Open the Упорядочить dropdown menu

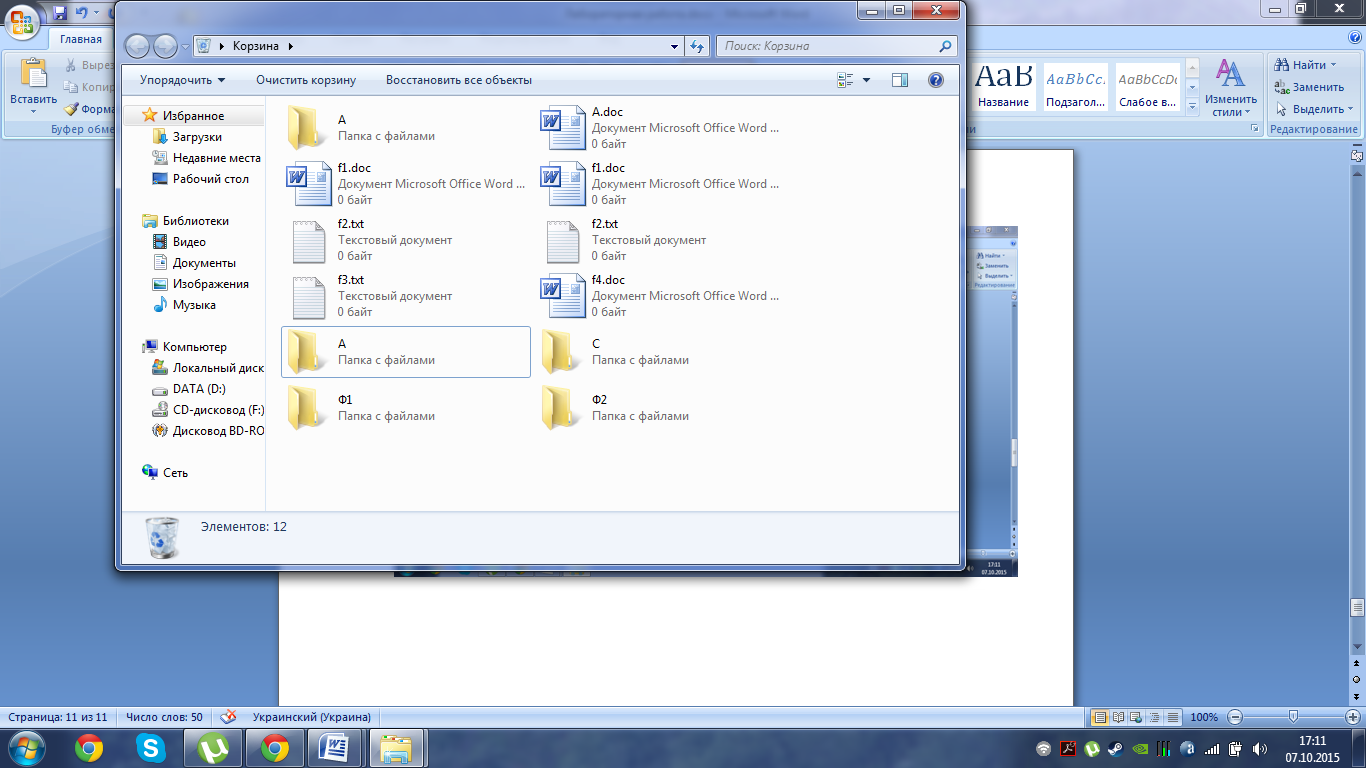[183, 80]
